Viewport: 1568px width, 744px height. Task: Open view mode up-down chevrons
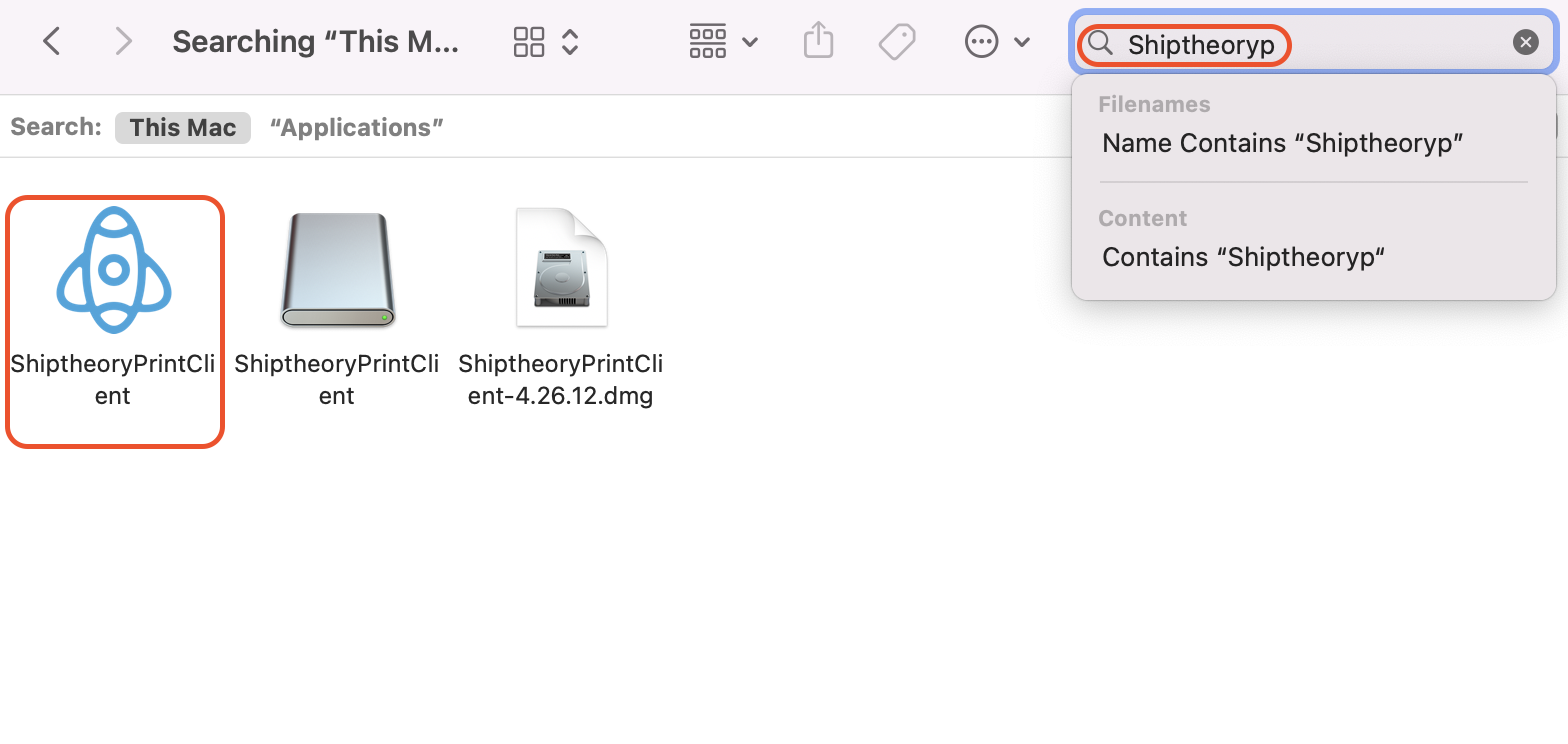pos(570,41)
